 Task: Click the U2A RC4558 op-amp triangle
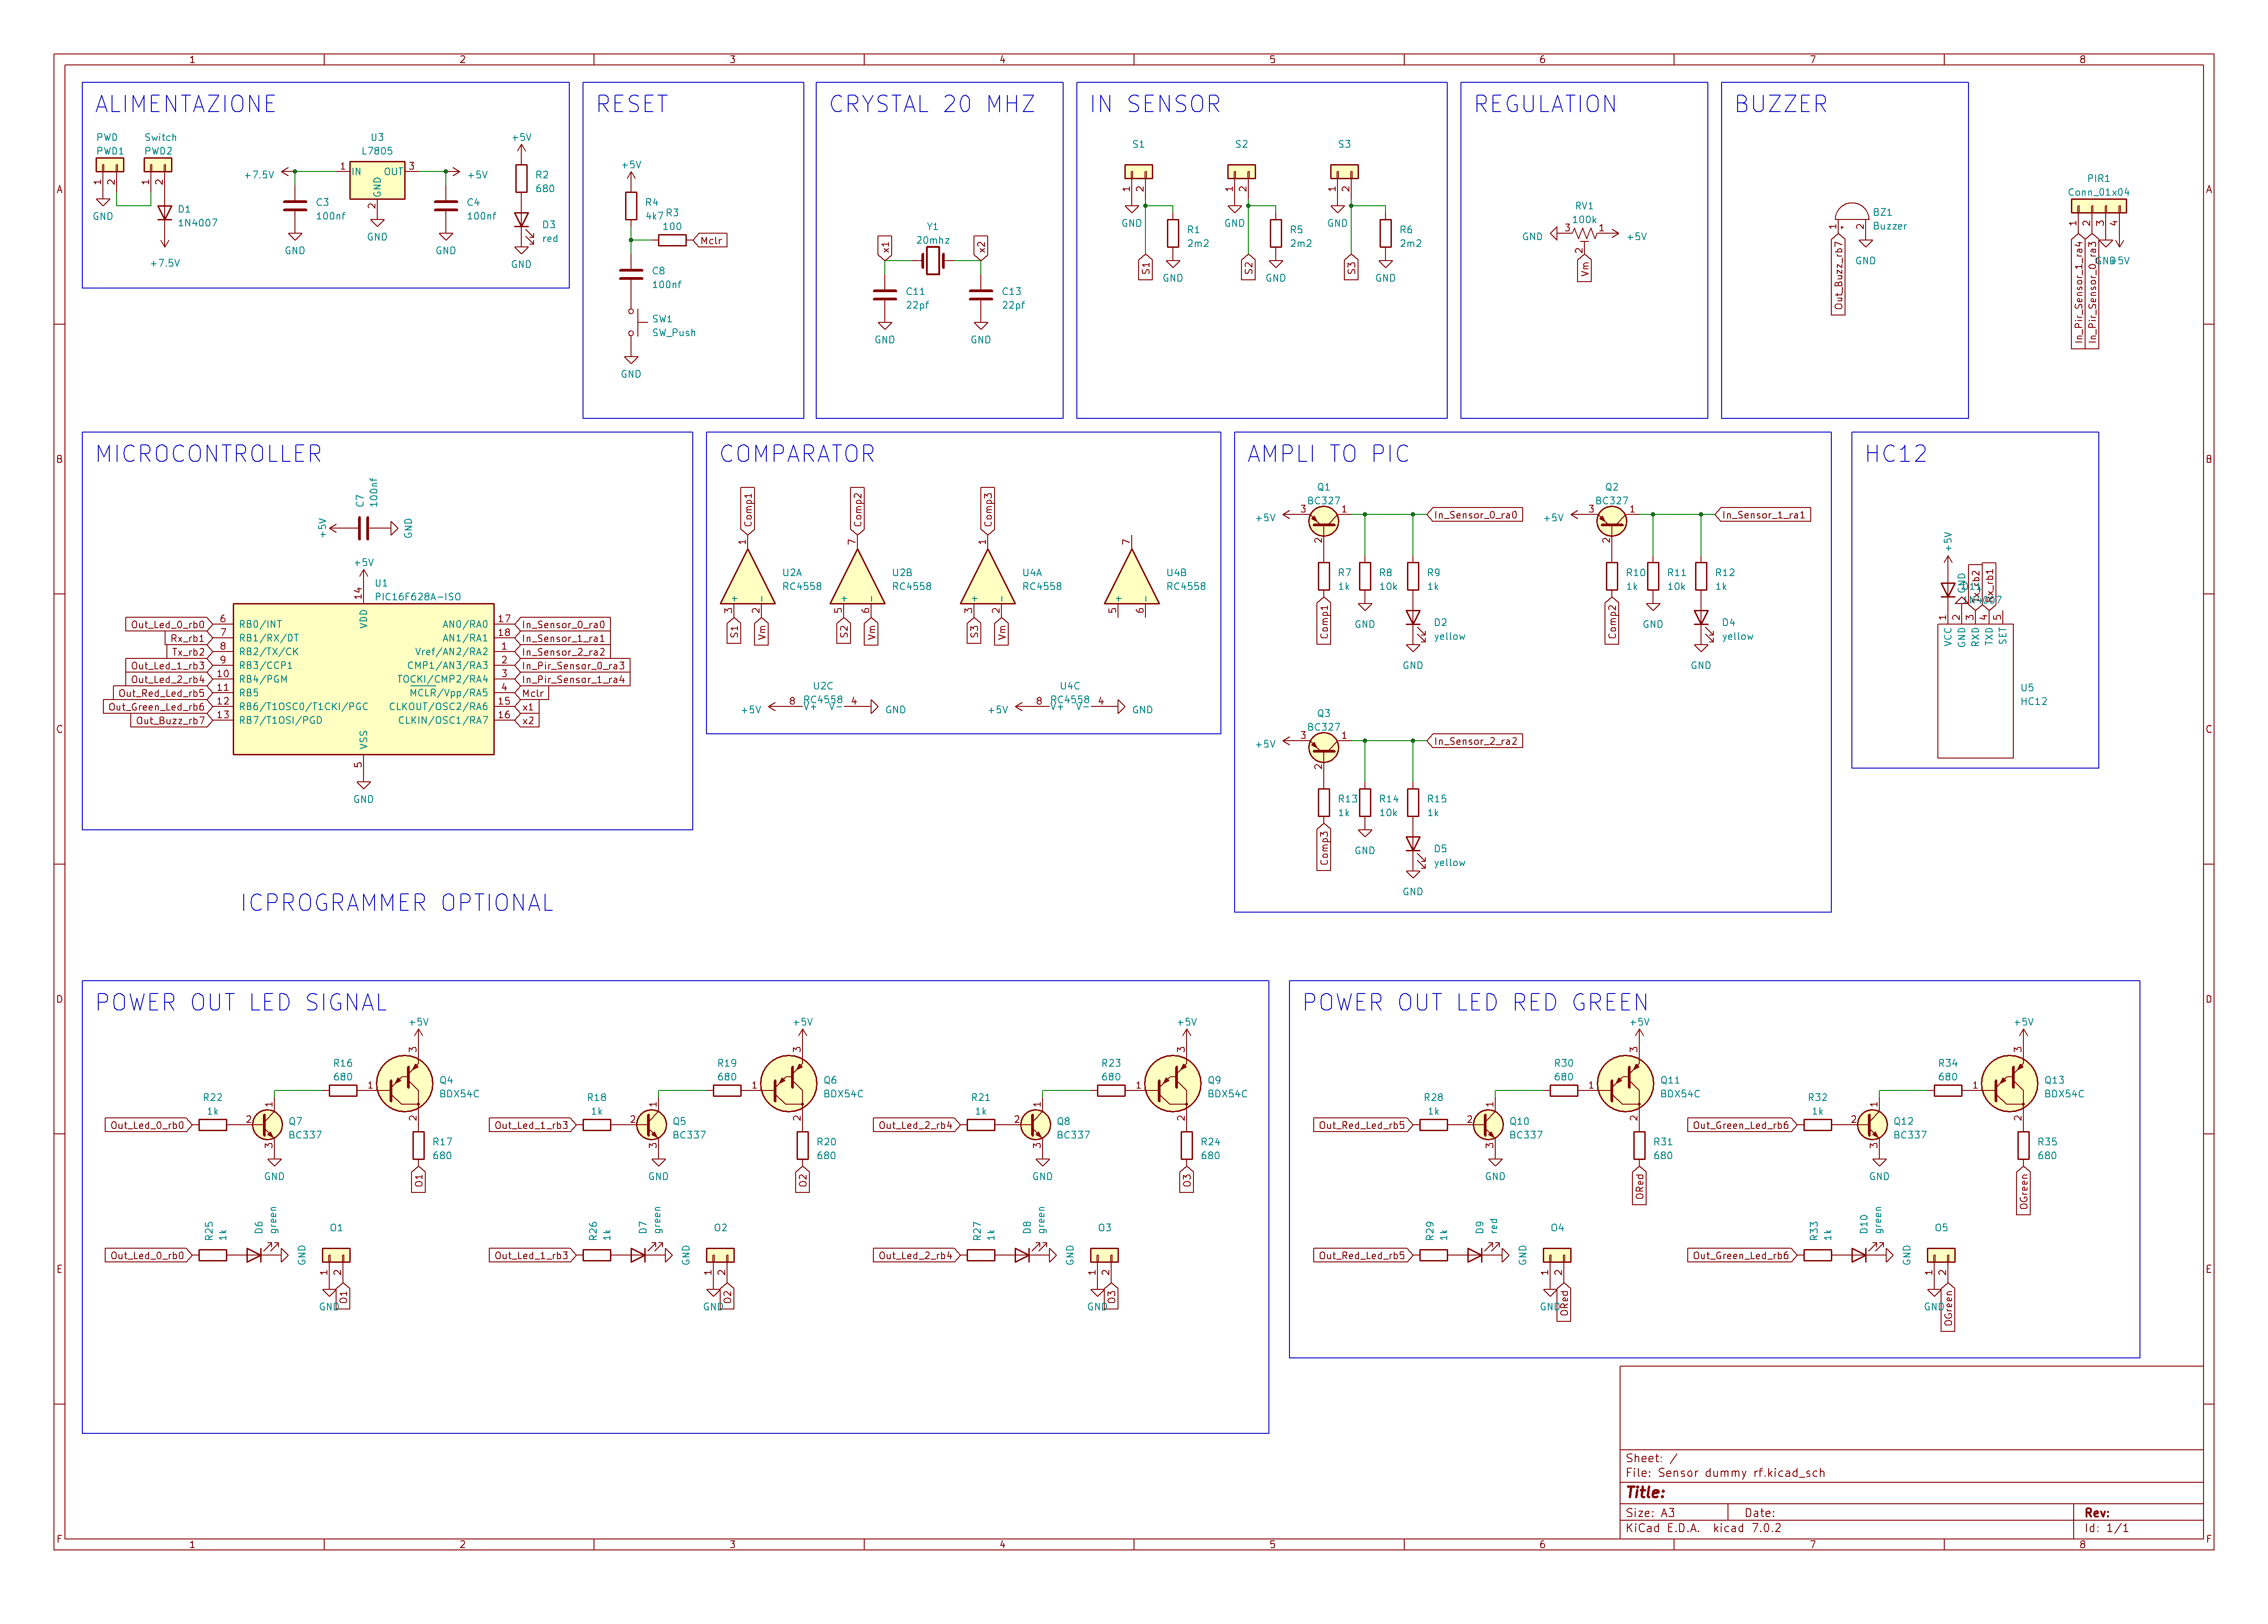[747, 578]
